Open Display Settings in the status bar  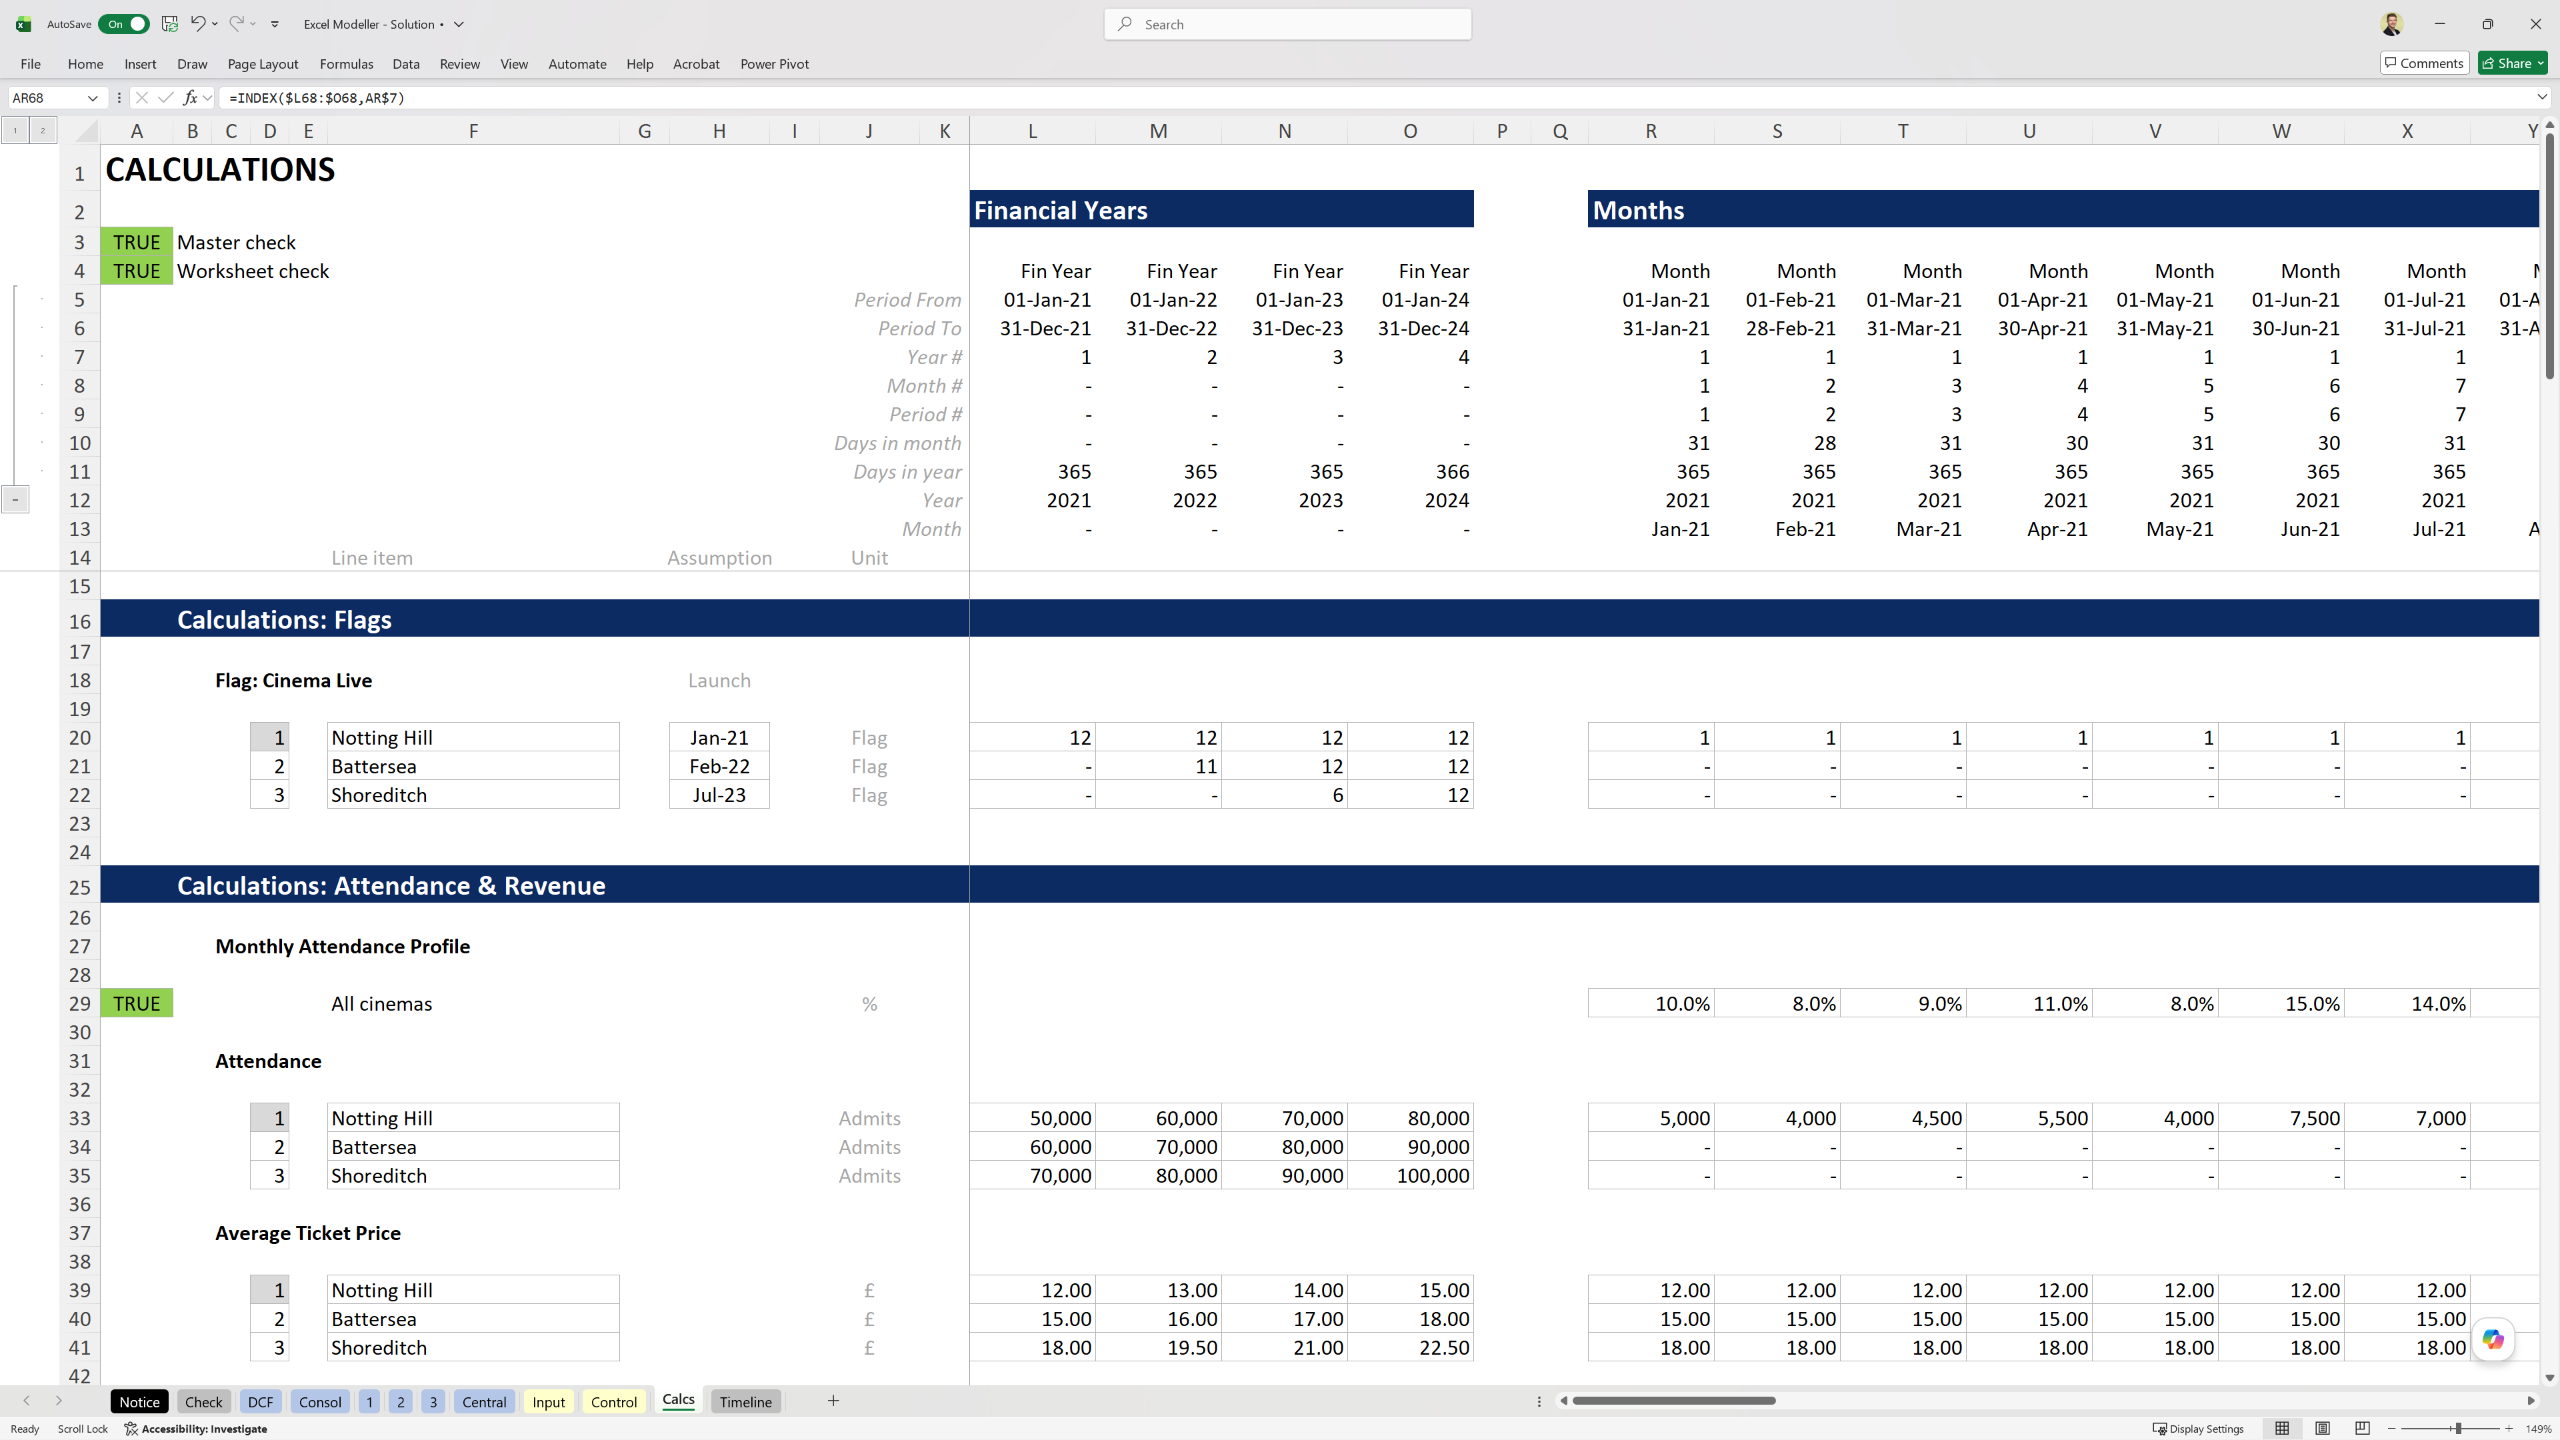click(2198, 1429)
